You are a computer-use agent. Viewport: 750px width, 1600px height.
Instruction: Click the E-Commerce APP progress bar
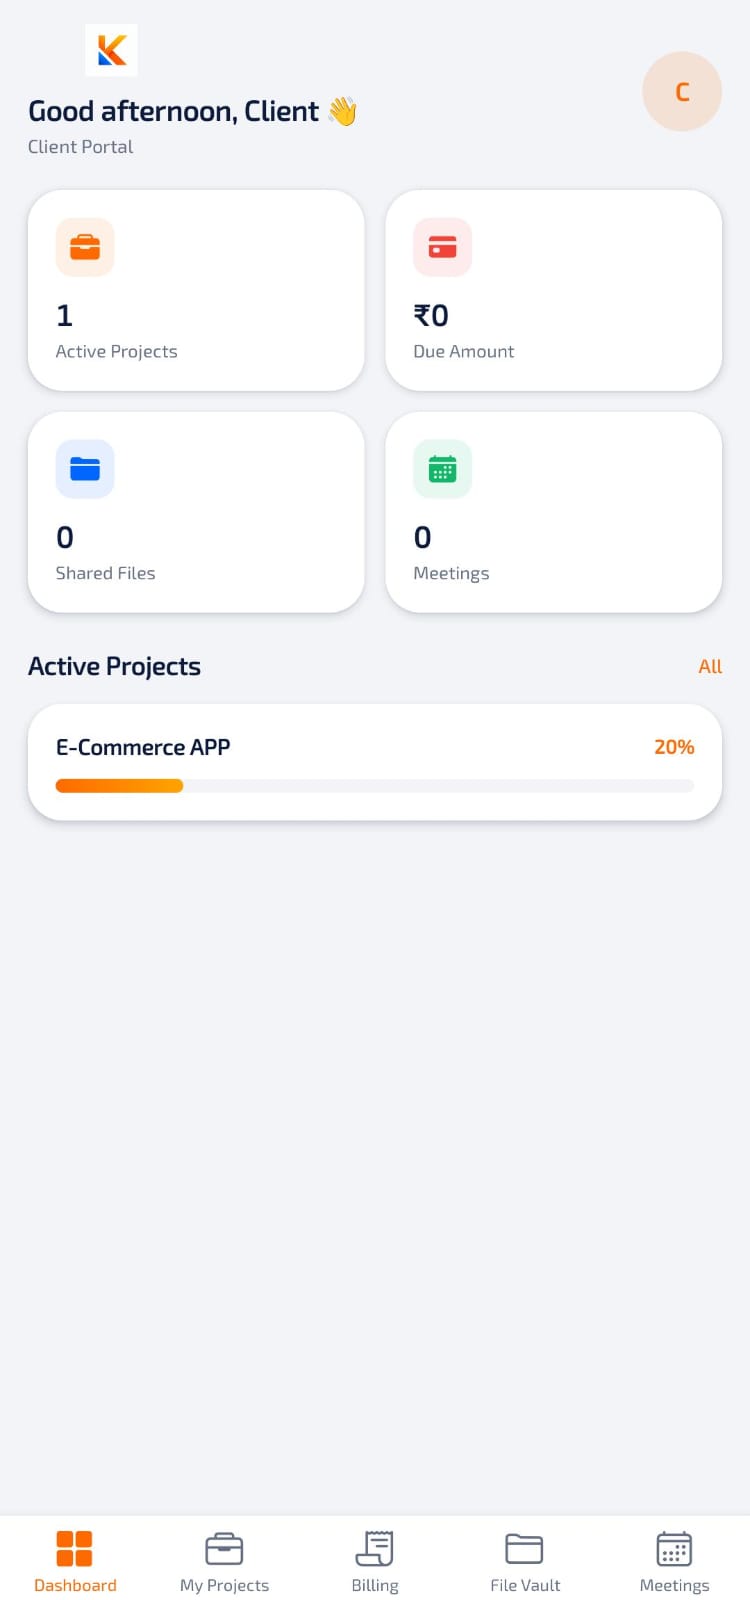[375, 786]
